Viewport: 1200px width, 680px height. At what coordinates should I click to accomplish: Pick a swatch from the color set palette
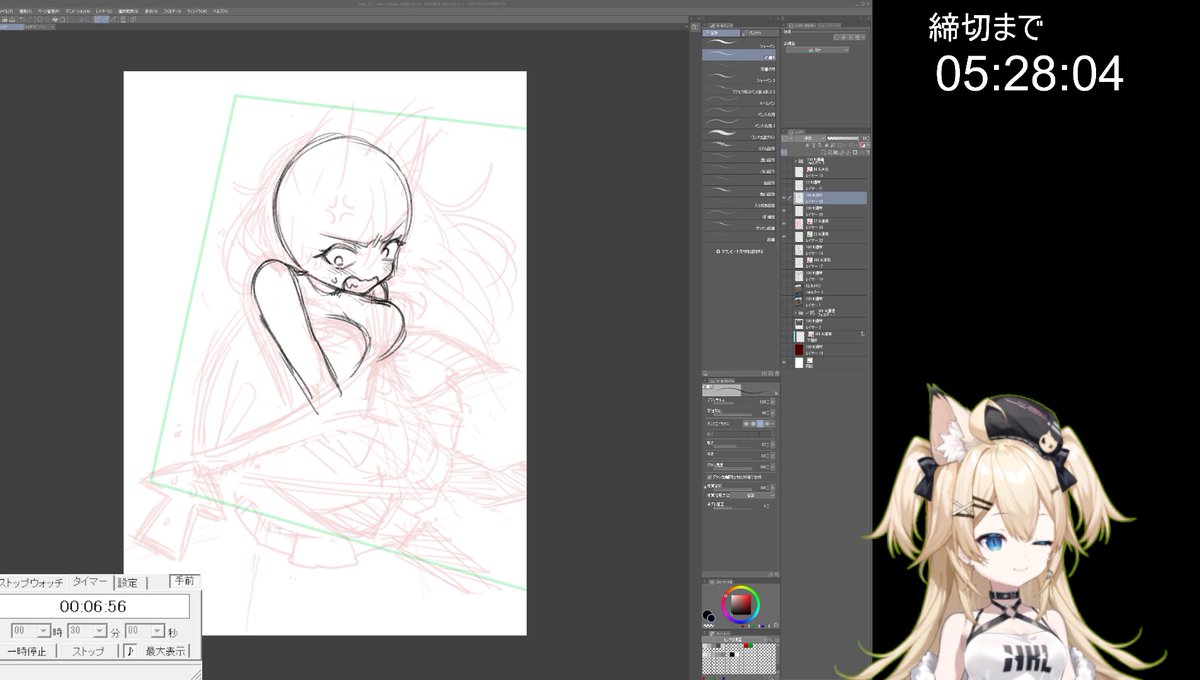pos(738,656)
